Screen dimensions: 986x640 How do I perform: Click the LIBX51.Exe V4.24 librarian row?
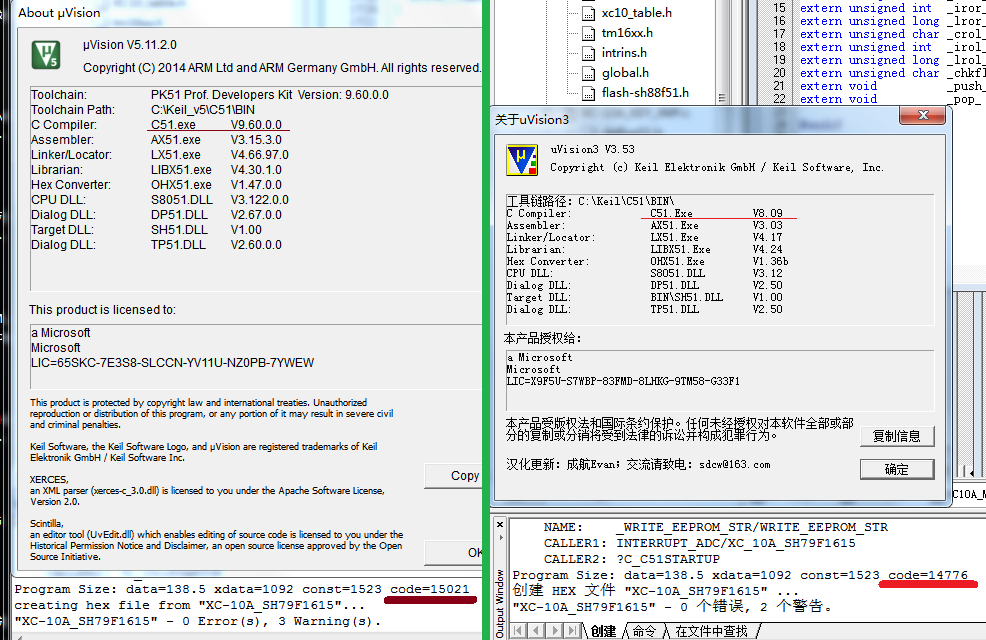[645, 250]
